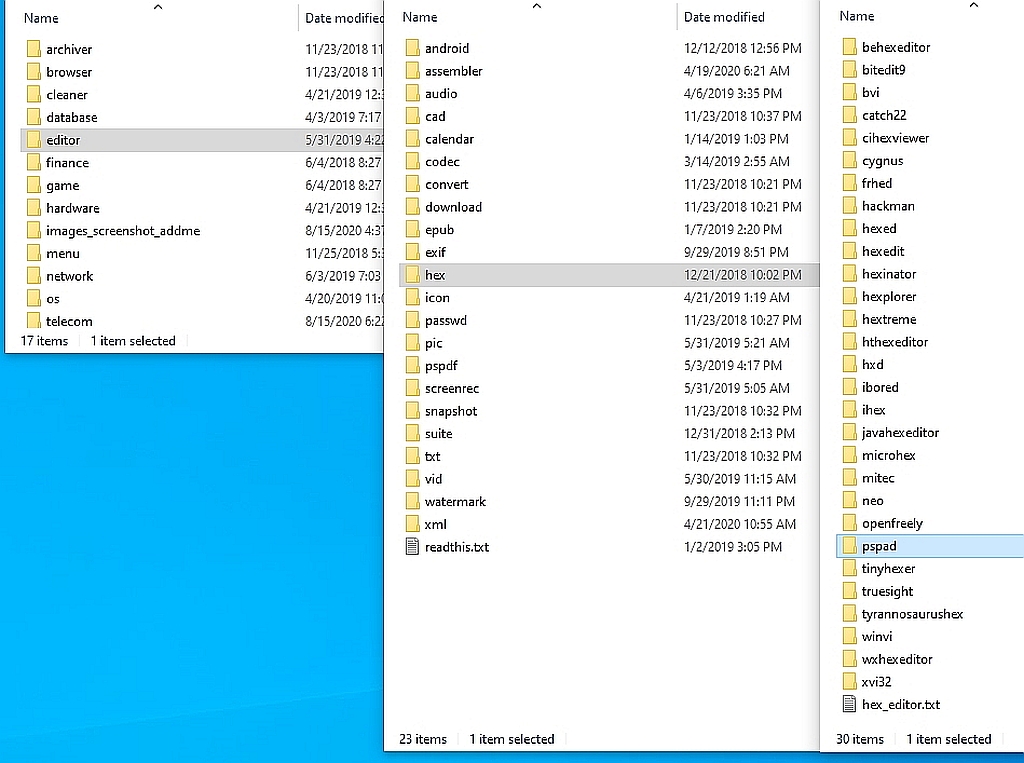Select the truesight folder name
Viewport: 1024px width, 763px height.
tap(887, 591)
